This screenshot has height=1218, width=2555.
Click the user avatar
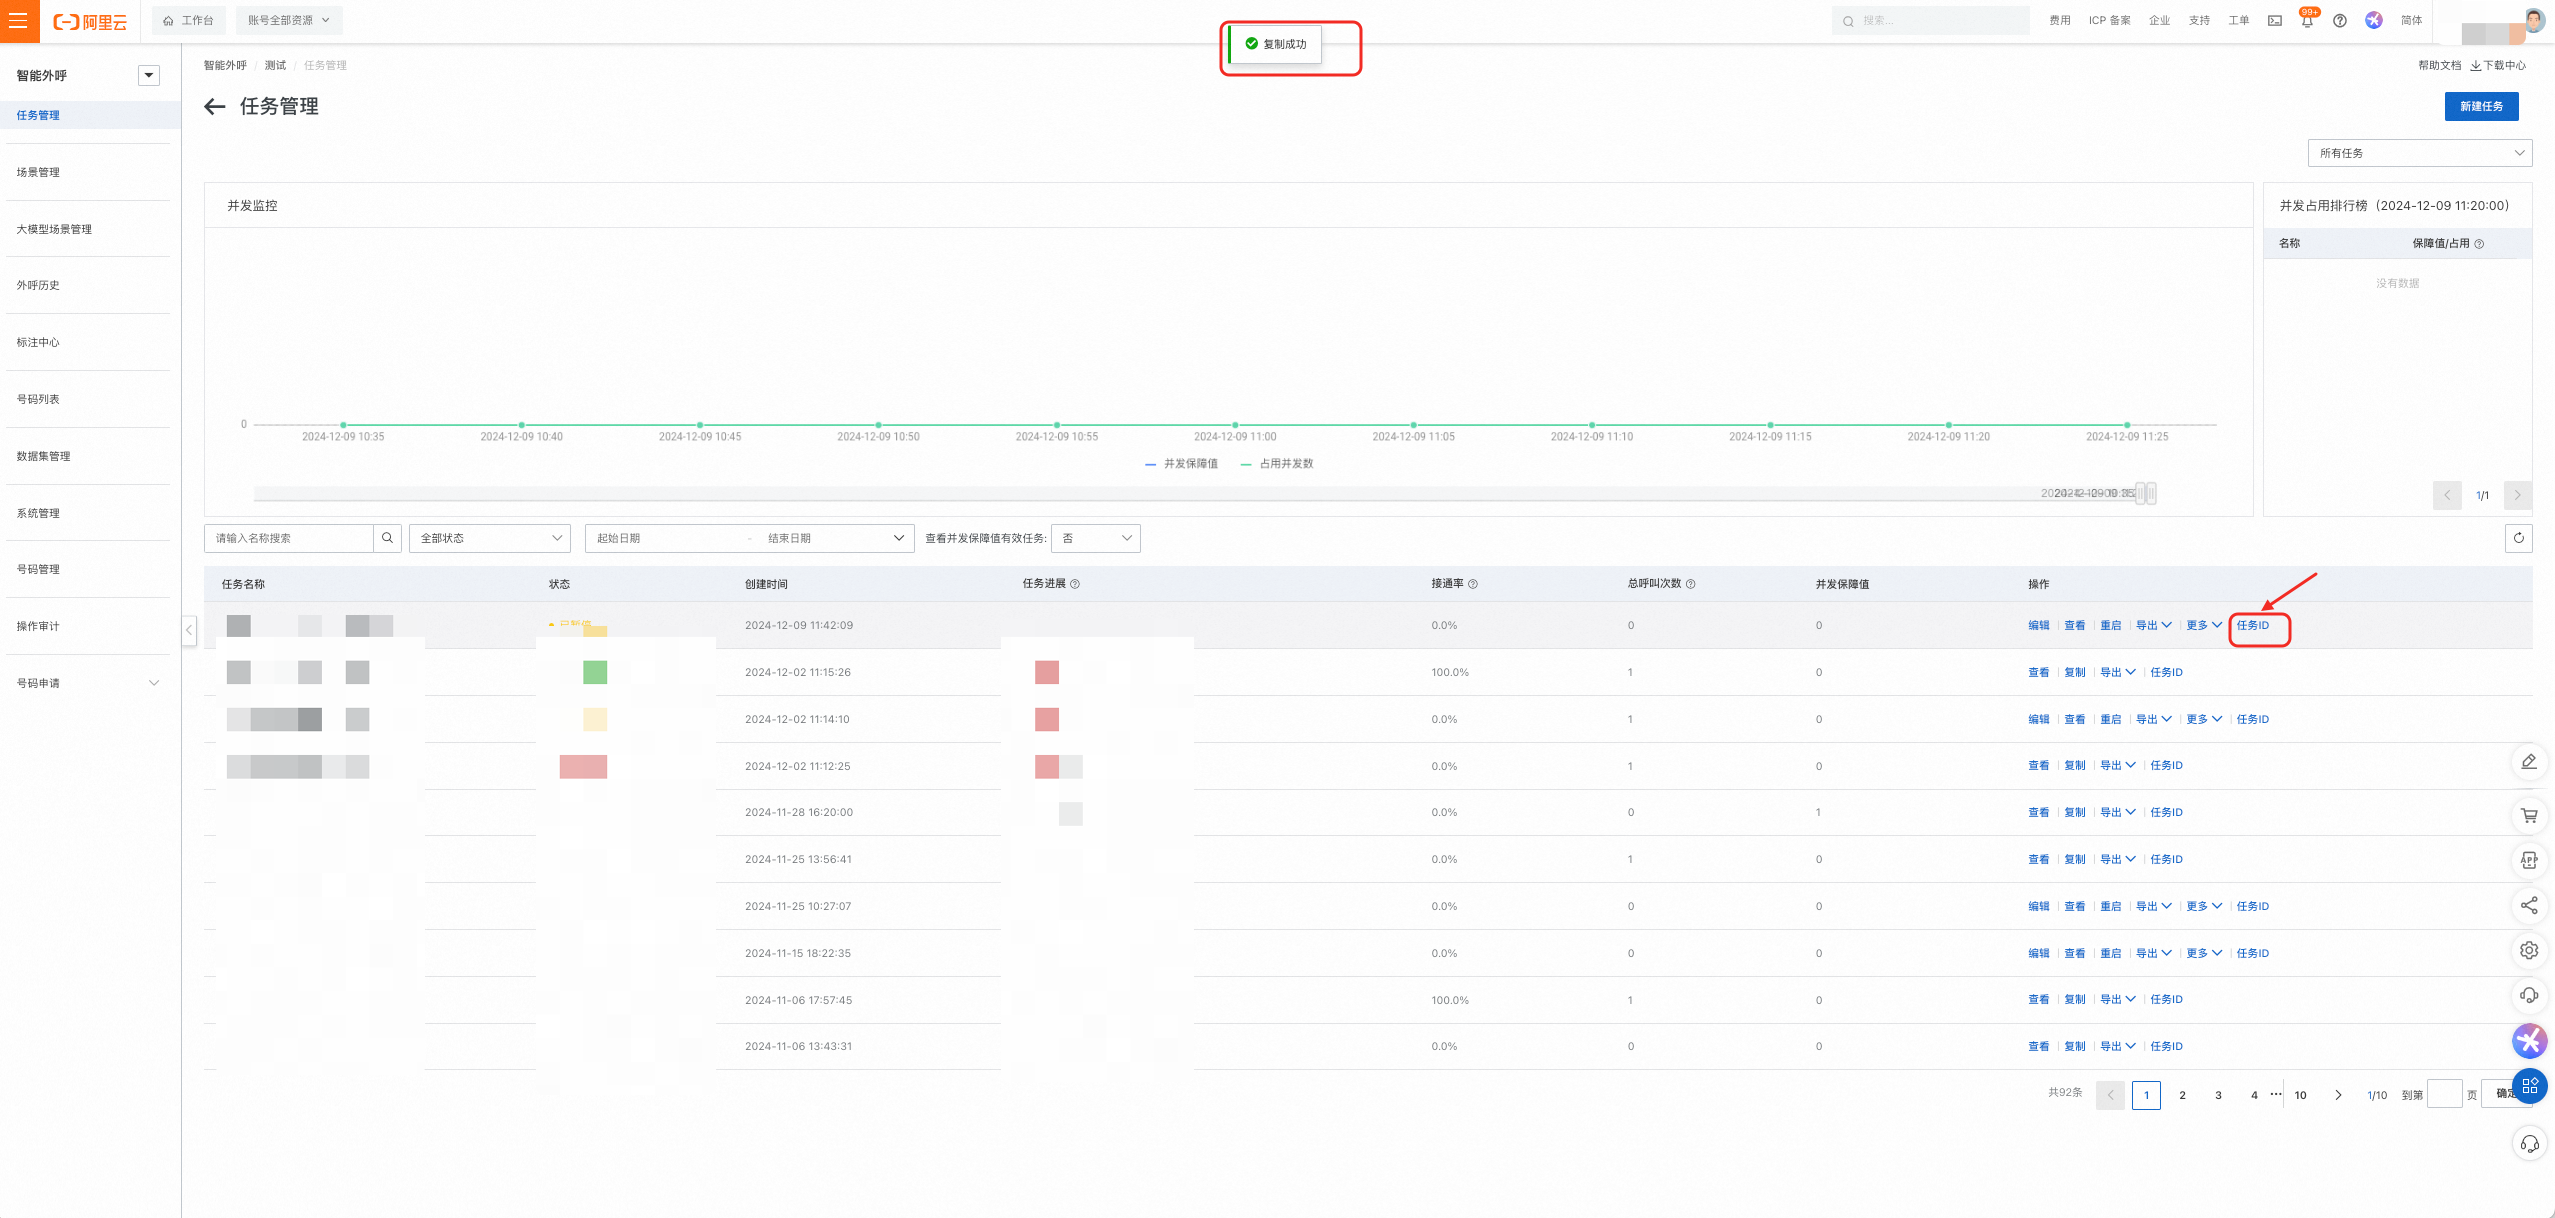(x=2534, y=20)
